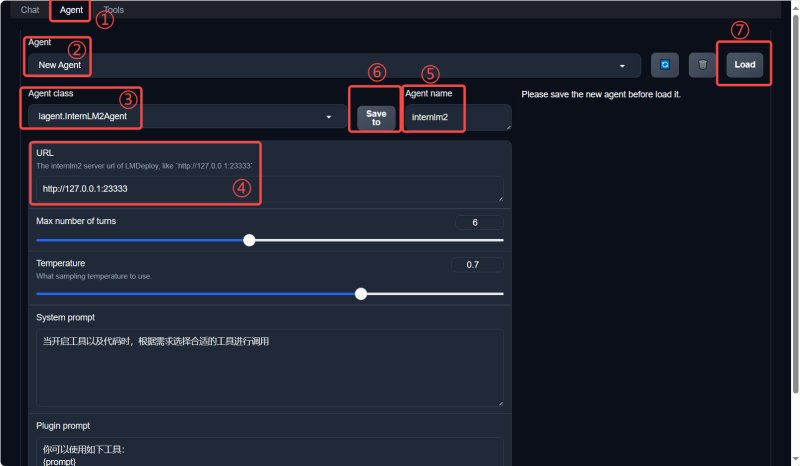Viewport: 800px width, 466px height.
Task: Click the Plugin prompt label
Action: 63,426
